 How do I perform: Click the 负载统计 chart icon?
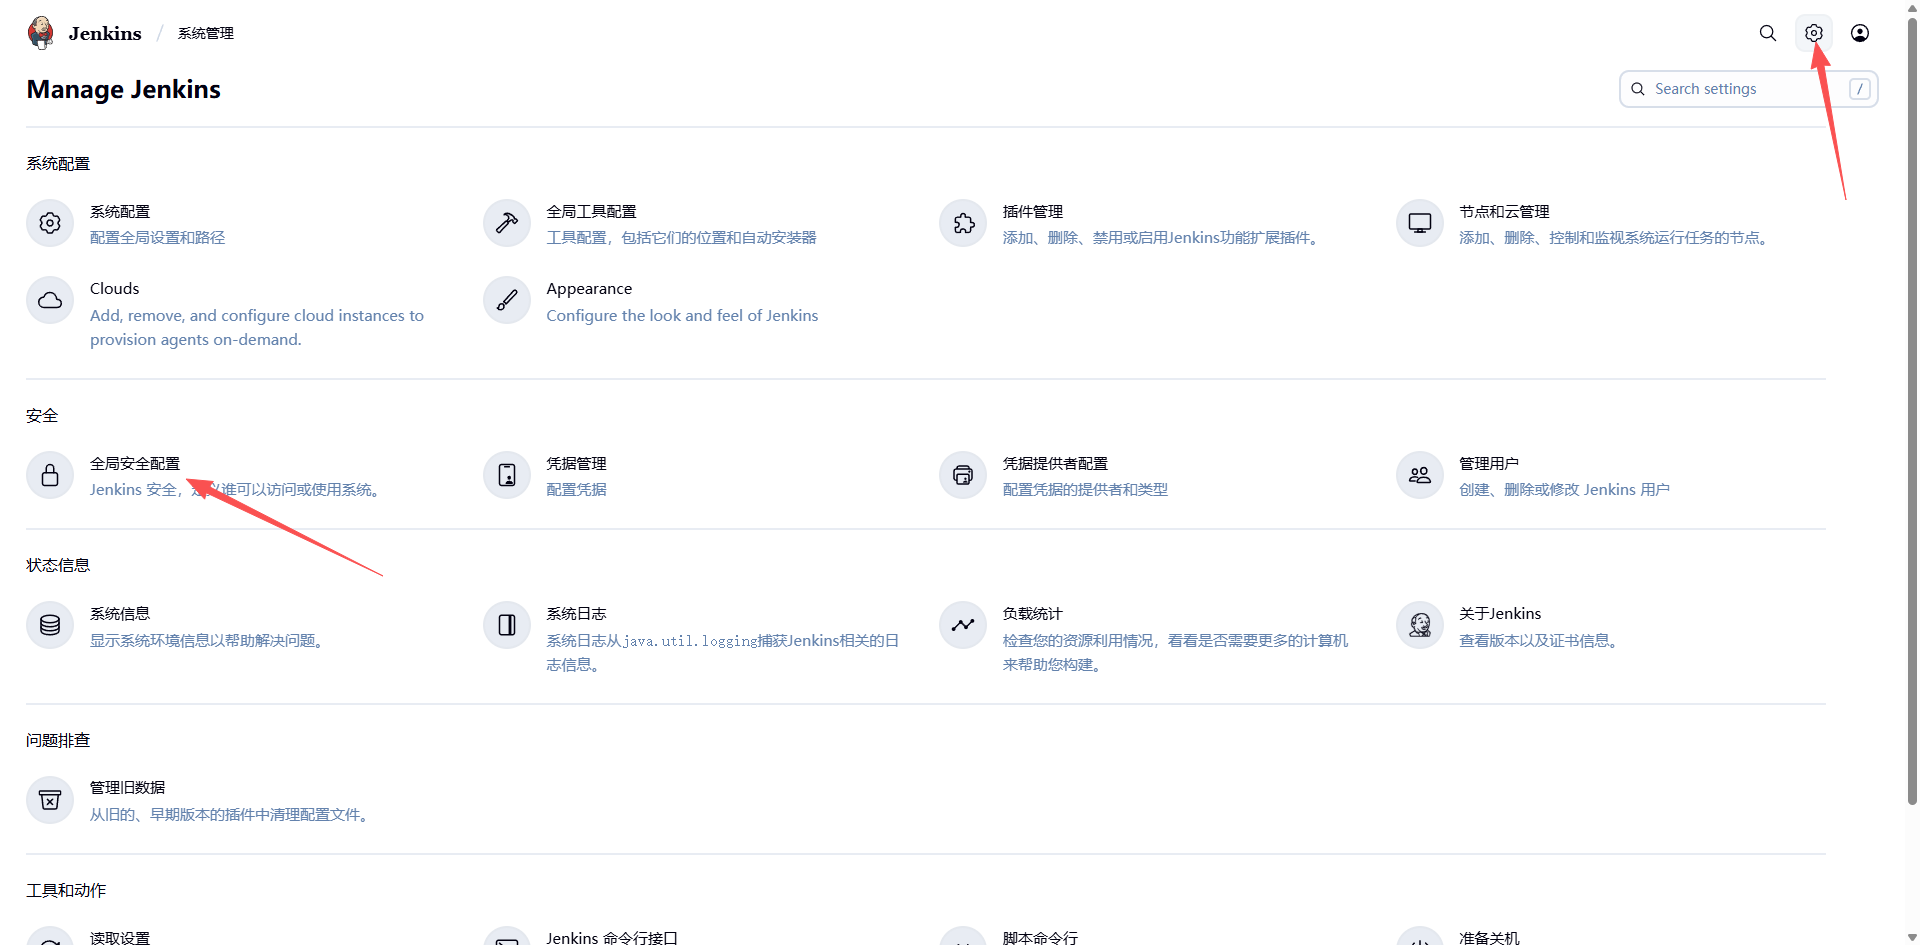(963, 625)
